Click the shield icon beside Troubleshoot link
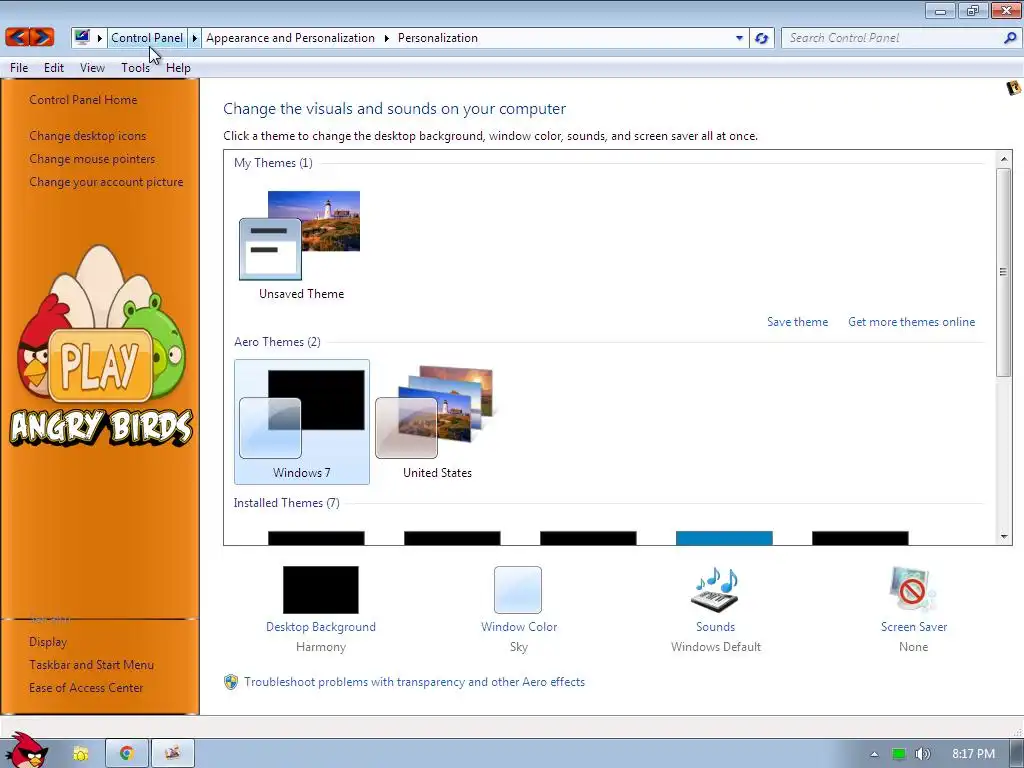The width and height of the screenshot is (1024, 768). [x=231, y=682]
